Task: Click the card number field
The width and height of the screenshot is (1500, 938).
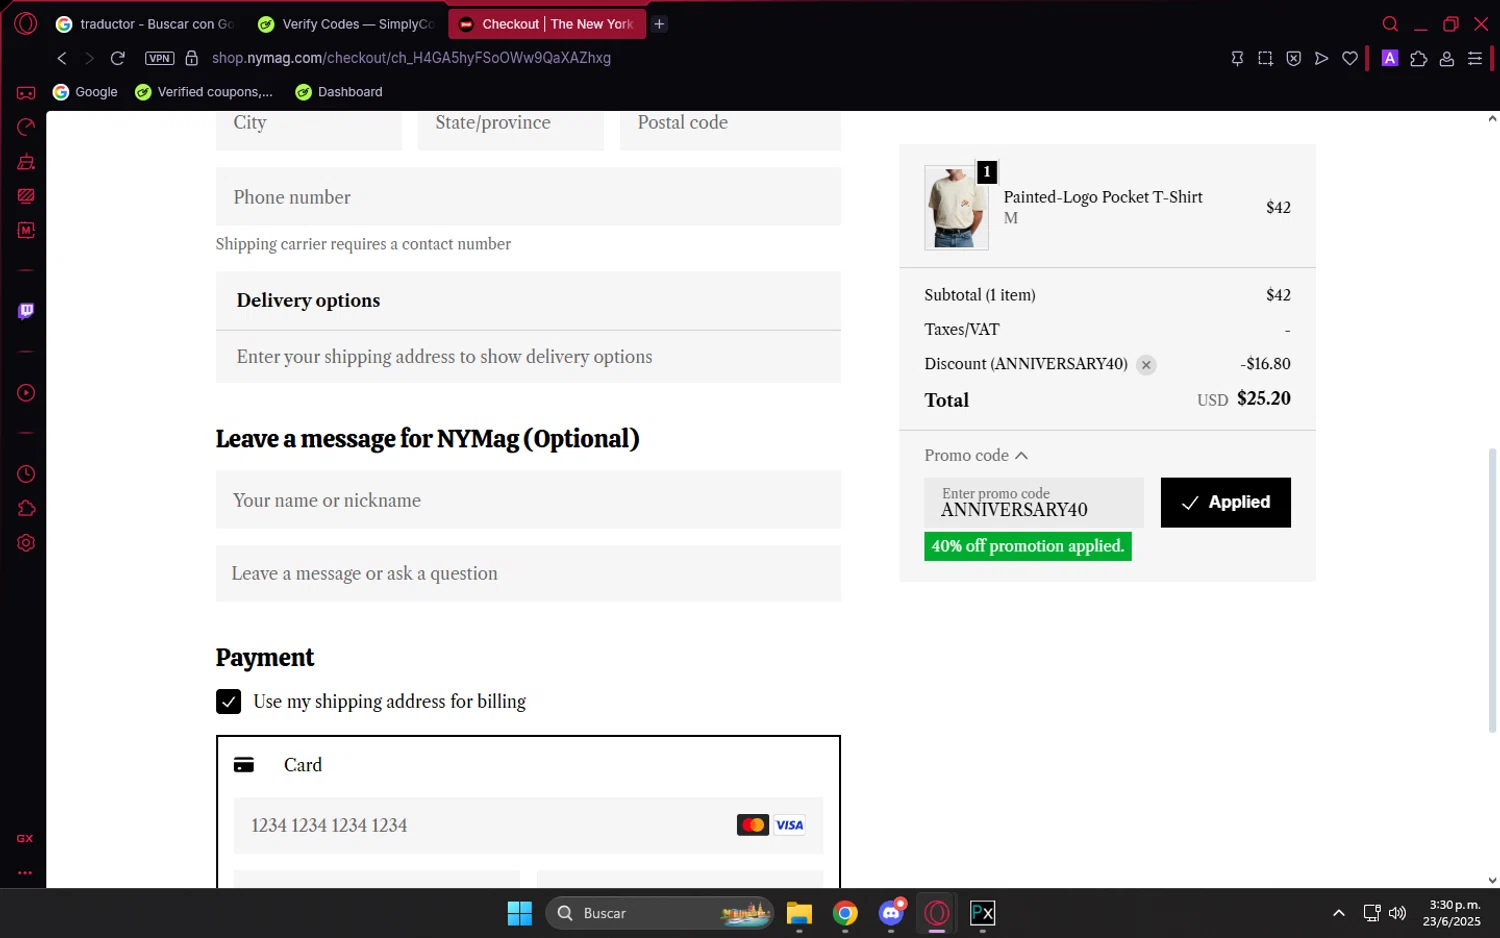Action: pos(528,825)
